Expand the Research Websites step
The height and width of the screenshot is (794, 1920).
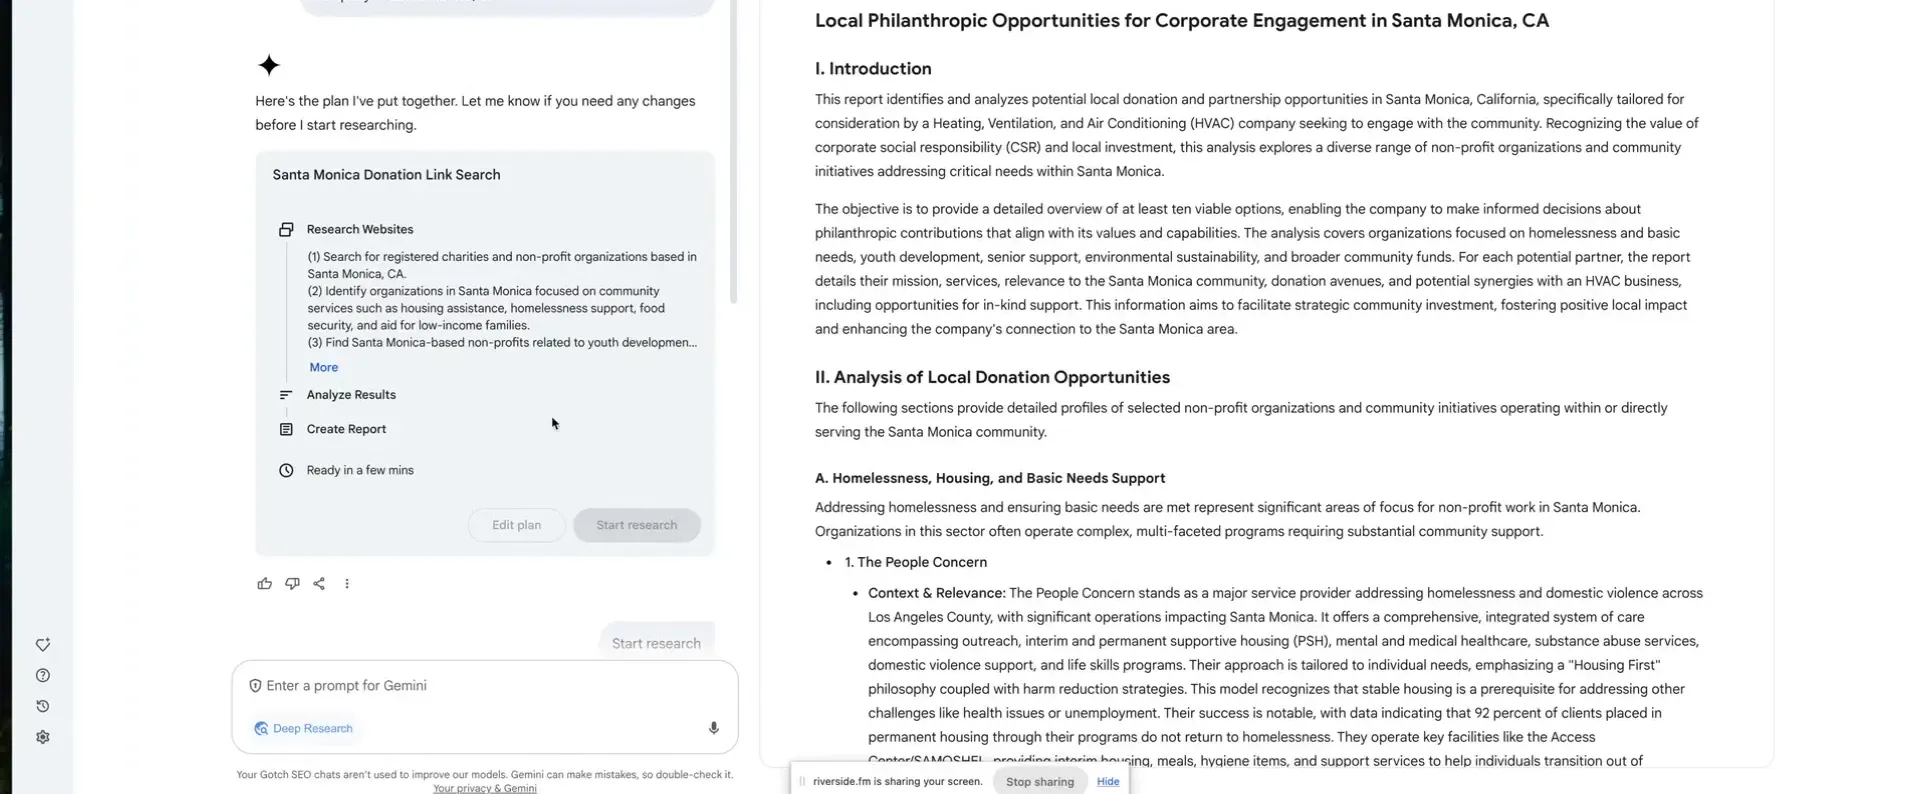coord(359,229)
